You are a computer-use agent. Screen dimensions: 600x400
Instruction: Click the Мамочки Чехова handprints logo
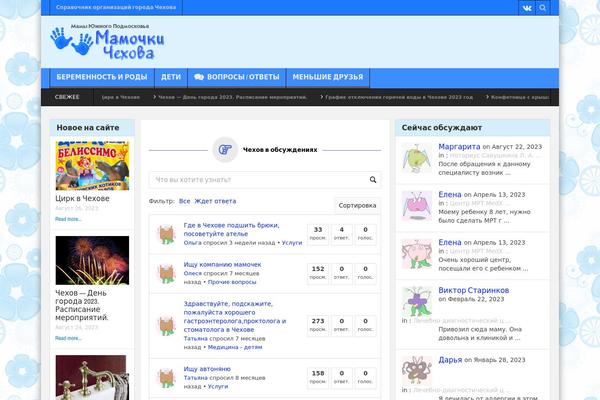107,42
